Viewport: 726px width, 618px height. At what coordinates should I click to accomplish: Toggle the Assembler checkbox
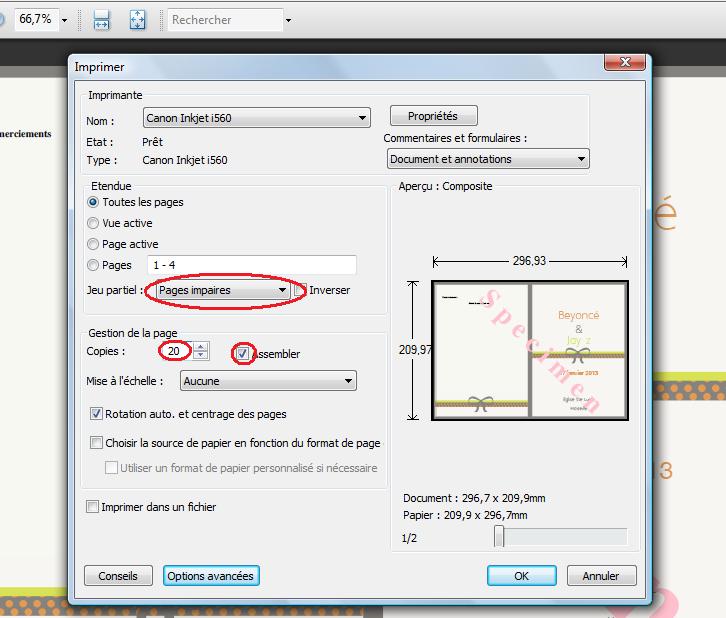pyautogui.click(x=243, y=353)
